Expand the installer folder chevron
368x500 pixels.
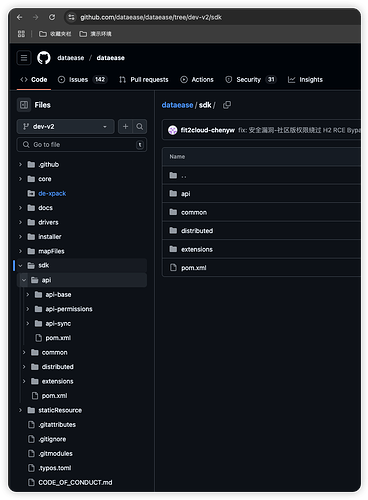coord(20,237)
